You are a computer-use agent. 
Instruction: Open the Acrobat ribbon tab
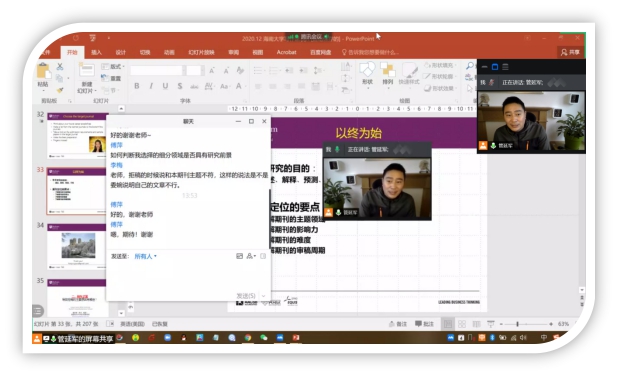tap(287, 52)
